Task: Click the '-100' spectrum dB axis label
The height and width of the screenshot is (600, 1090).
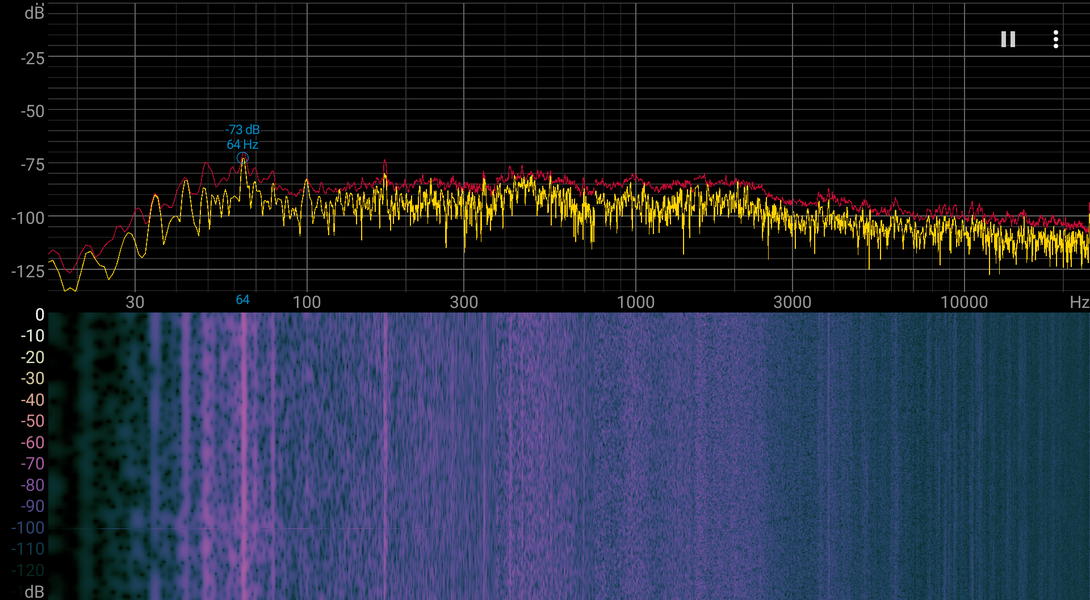Action: (28, 218)
